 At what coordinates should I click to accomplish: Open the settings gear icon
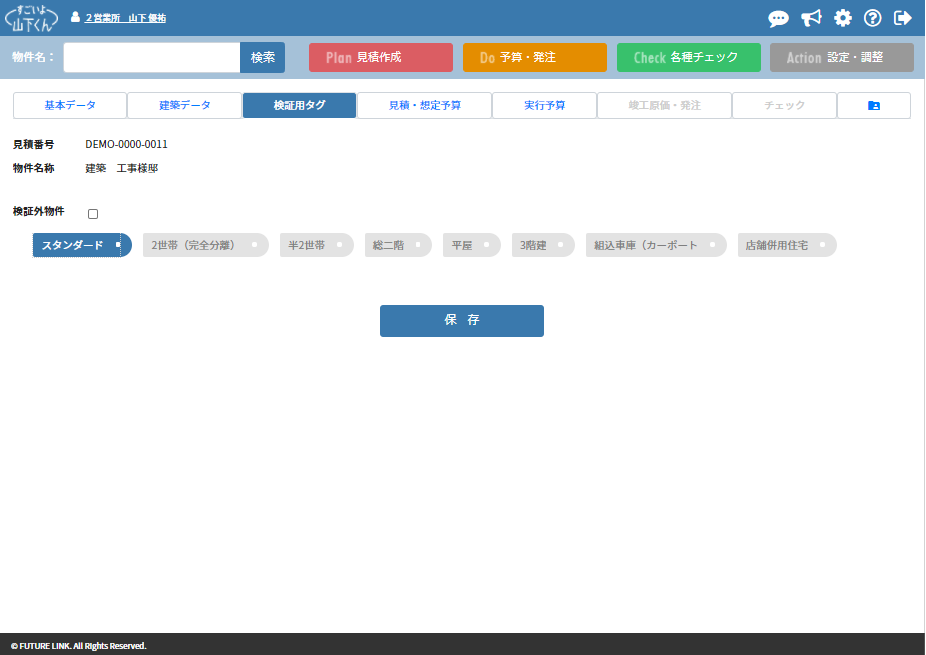coord(843,18)
